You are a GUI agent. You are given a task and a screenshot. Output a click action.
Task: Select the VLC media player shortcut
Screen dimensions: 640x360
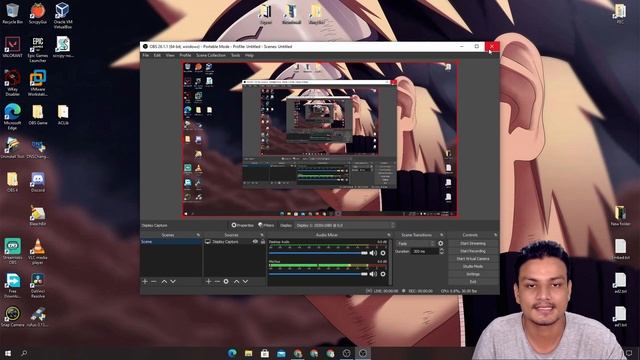tap(38, 252)
